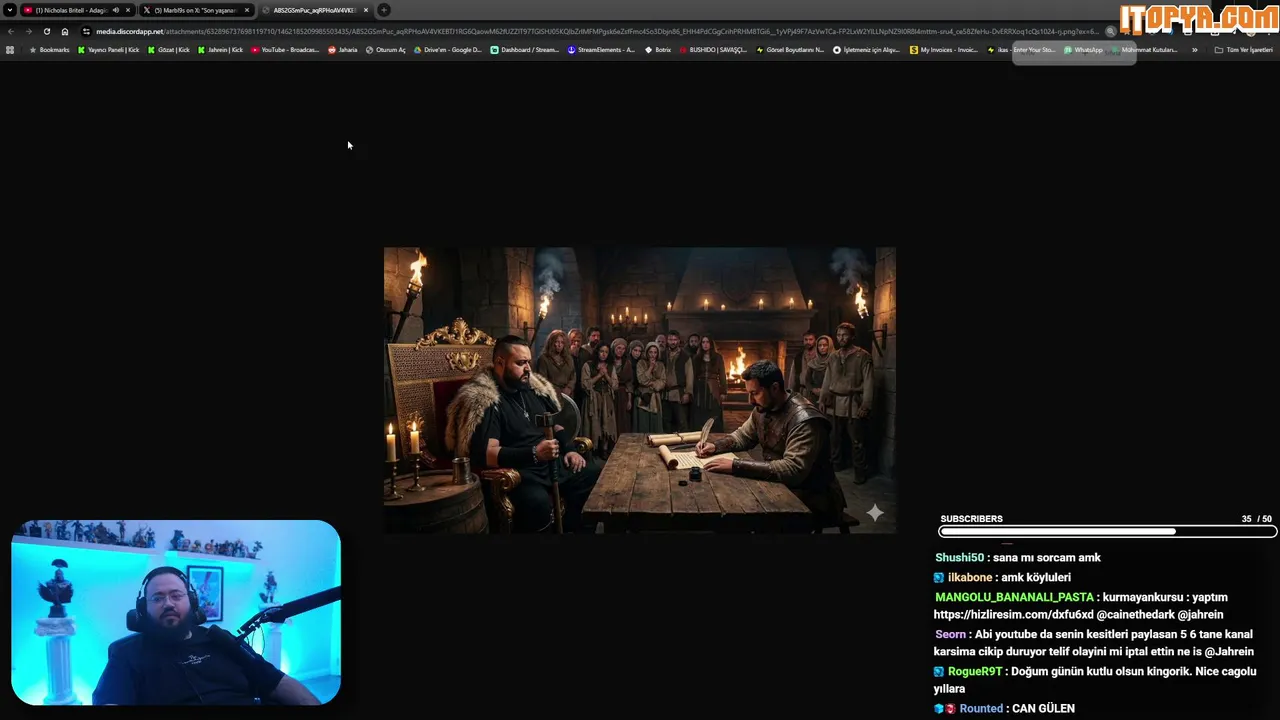Click the MANGOLU_BANANALI_PASTA chat username
The width and height of the screenshot is (1280, 720).
[x=1014, y=597]
